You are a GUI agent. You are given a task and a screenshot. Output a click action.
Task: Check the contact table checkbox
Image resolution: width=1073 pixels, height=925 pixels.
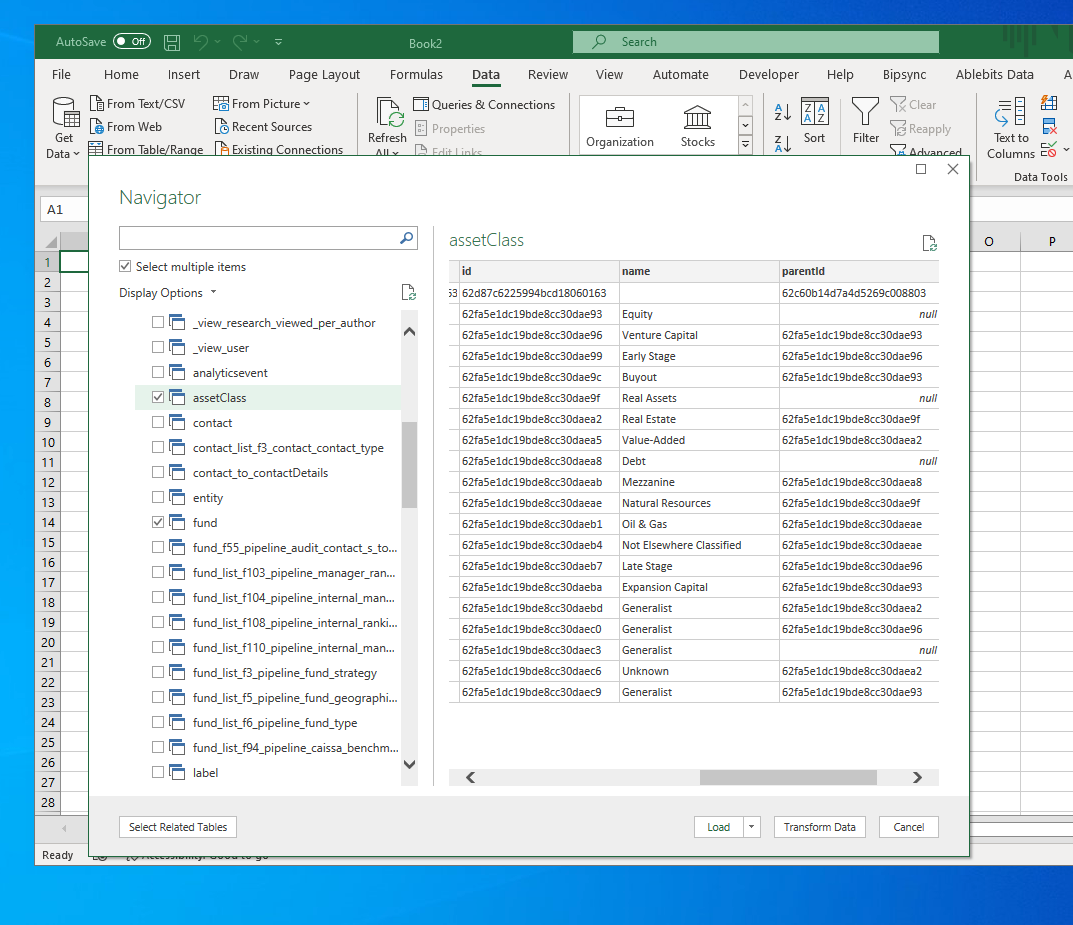point(158,422)
